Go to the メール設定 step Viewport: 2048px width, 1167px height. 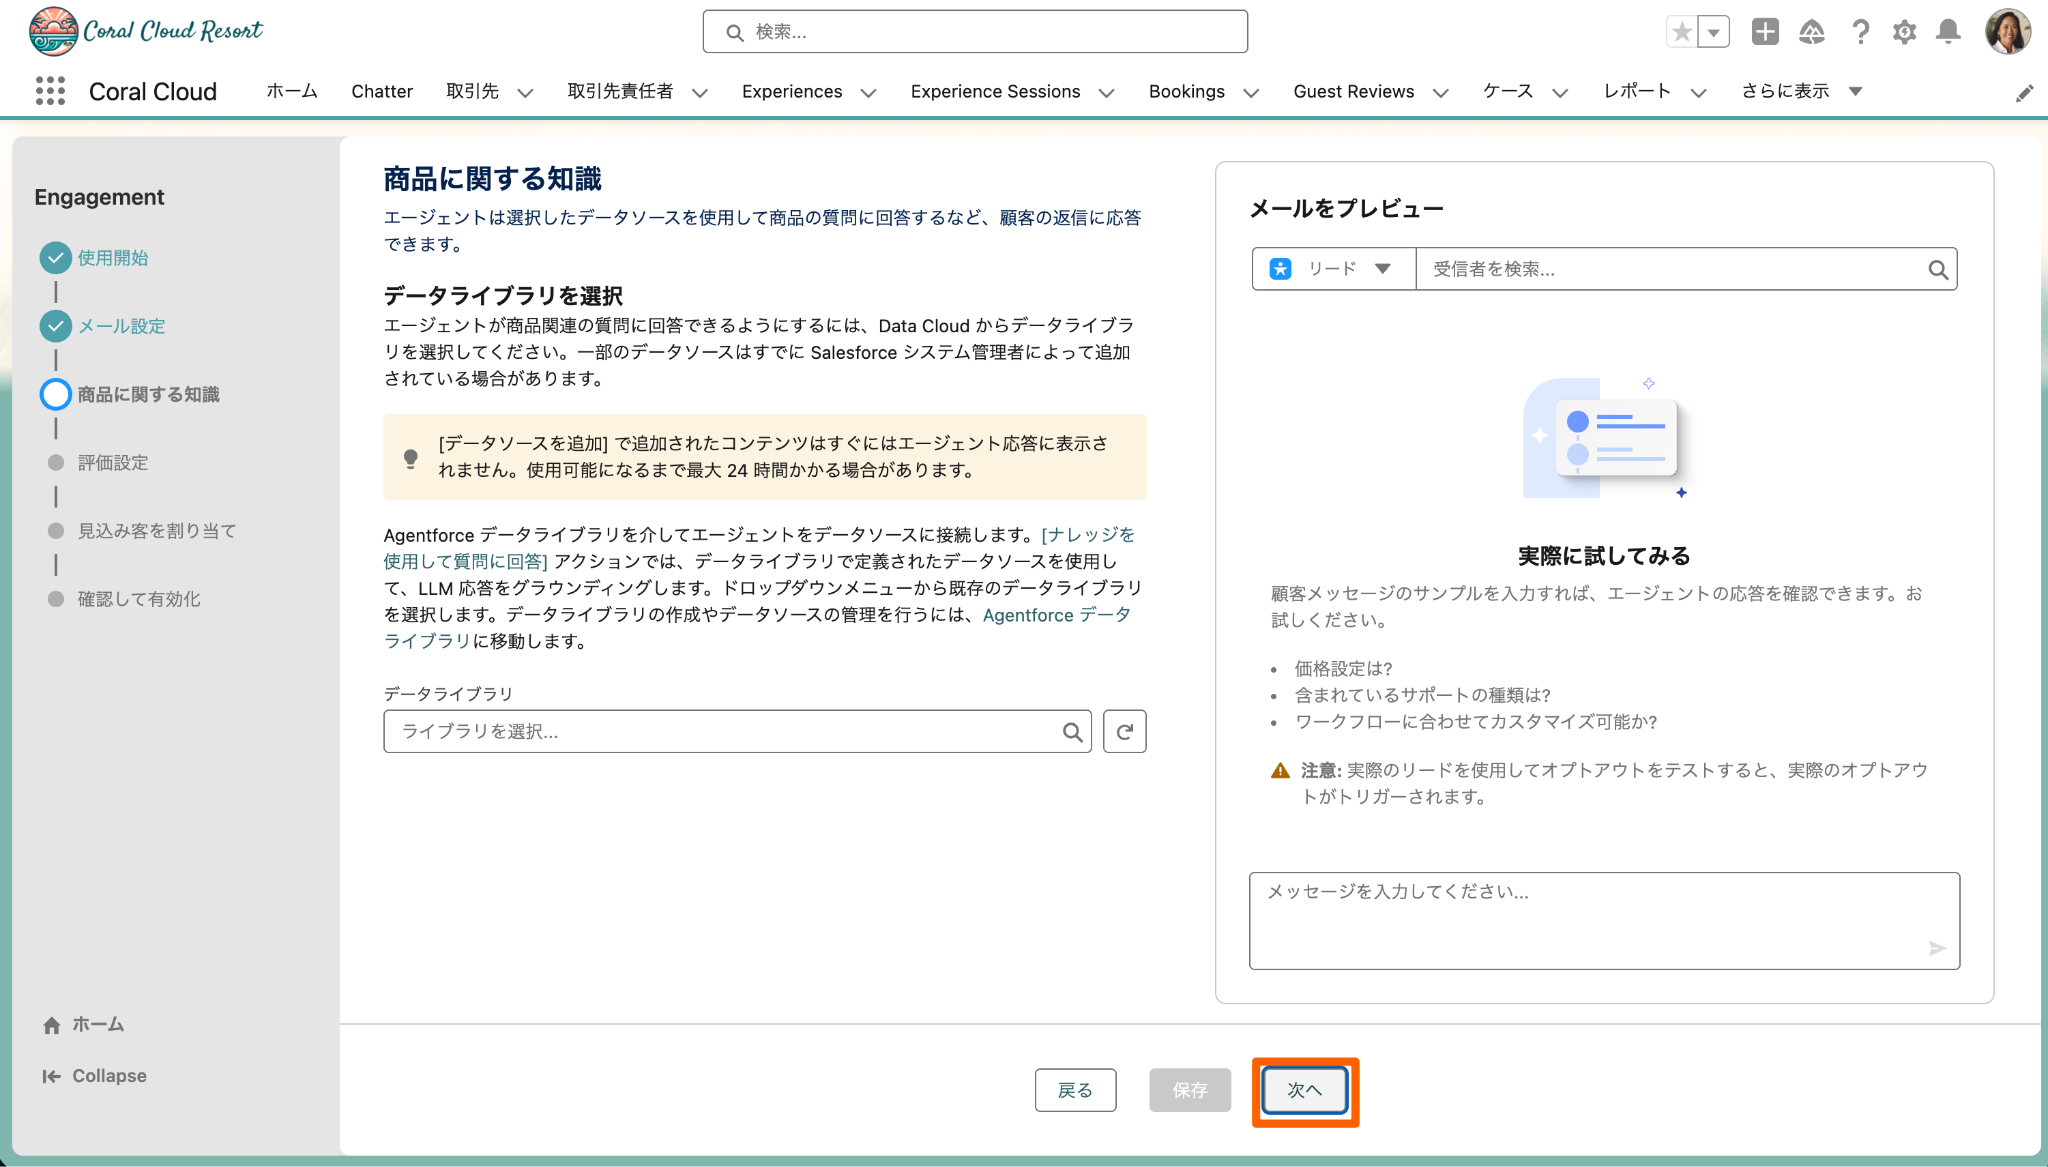point(121,326)
